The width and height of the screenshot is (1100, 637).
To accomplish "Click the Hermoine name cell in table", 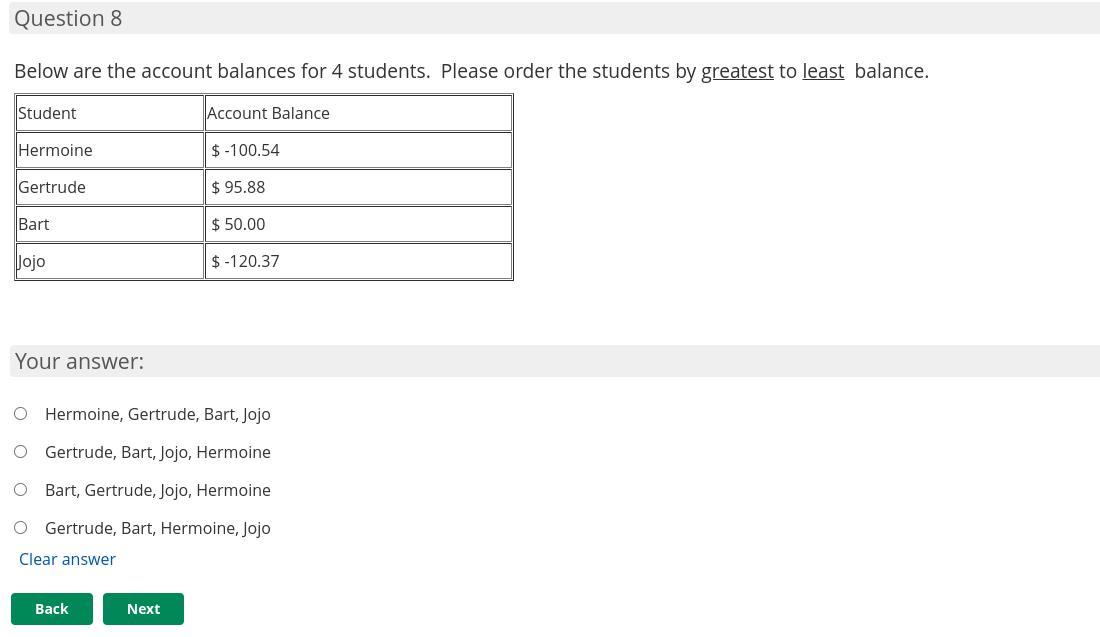I will click(x=110, y=150).
